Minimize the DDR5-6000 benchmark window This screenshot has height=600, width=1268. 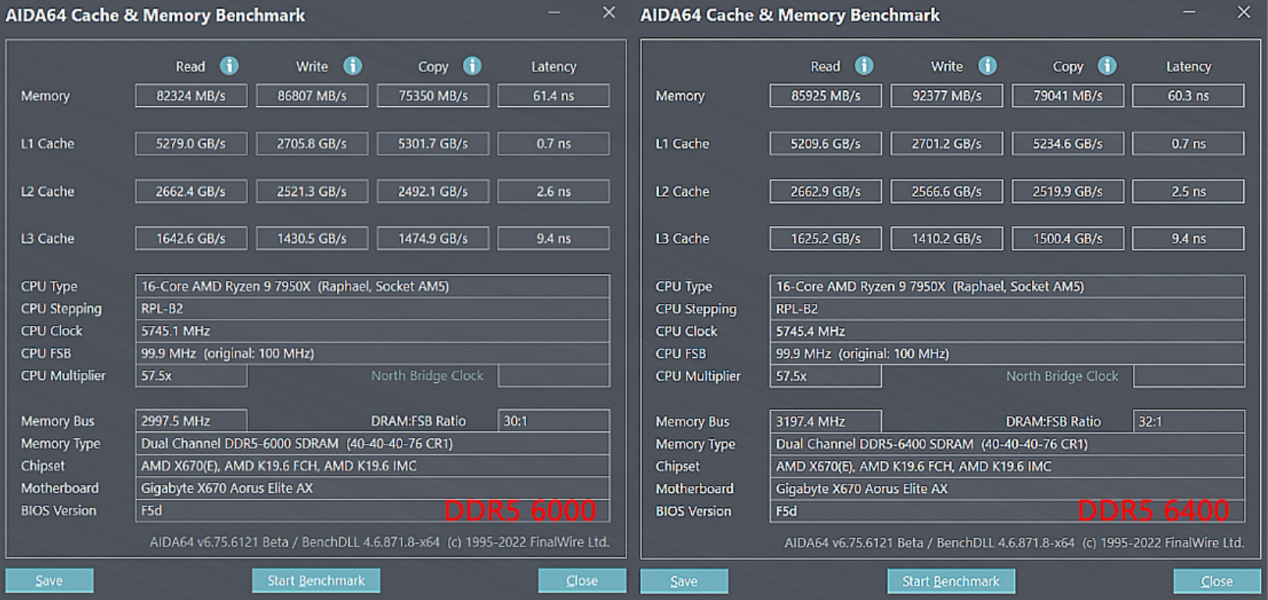pos(554,13)
